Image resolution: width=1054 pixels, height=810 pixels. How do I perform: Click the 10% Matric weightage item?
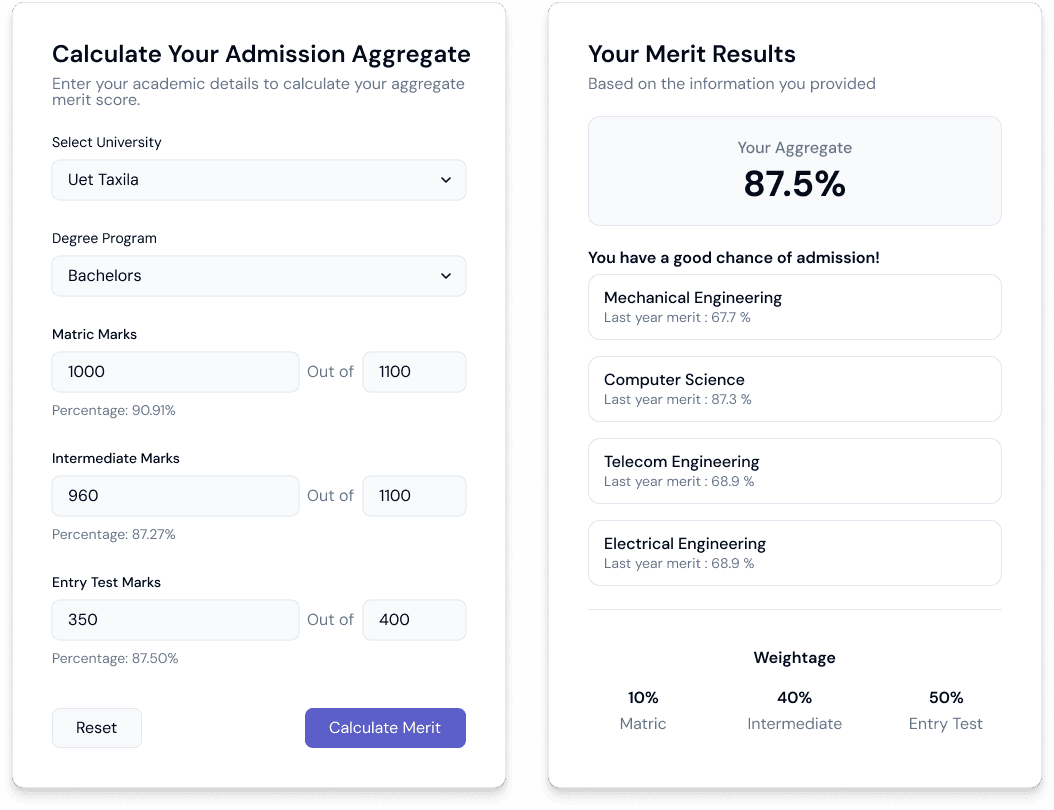pos(643,710)
